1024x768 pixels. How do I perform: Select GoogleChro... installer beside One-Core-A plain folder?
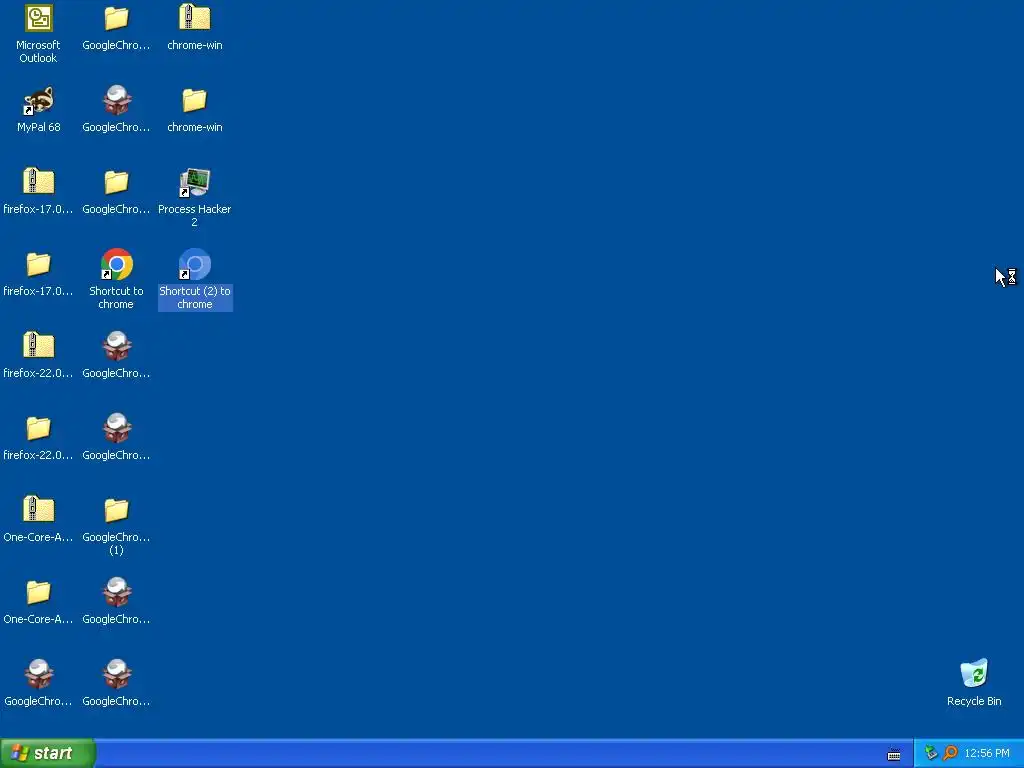click(x=116, y=592)
